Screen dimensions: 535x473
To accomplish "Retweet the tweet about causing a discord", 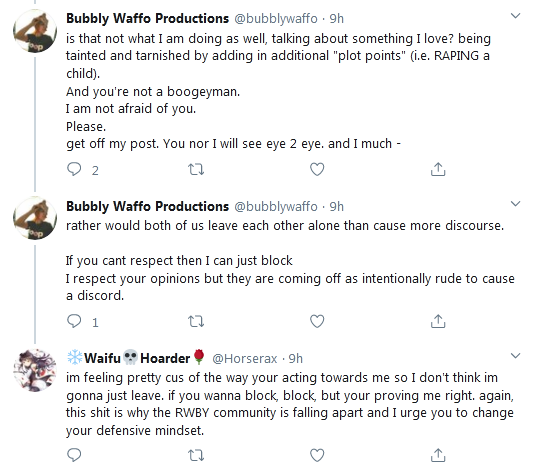I will 196,321.
